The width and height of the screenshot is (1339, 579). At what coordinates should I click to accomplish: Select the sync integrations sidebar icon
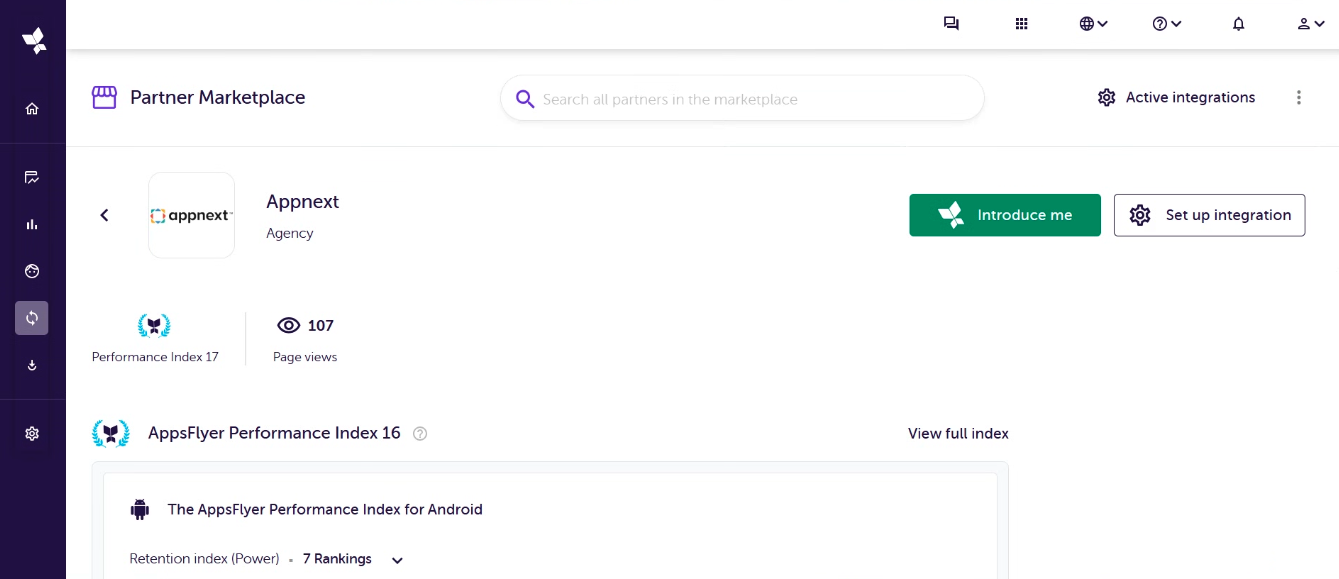tap(32, 318)
